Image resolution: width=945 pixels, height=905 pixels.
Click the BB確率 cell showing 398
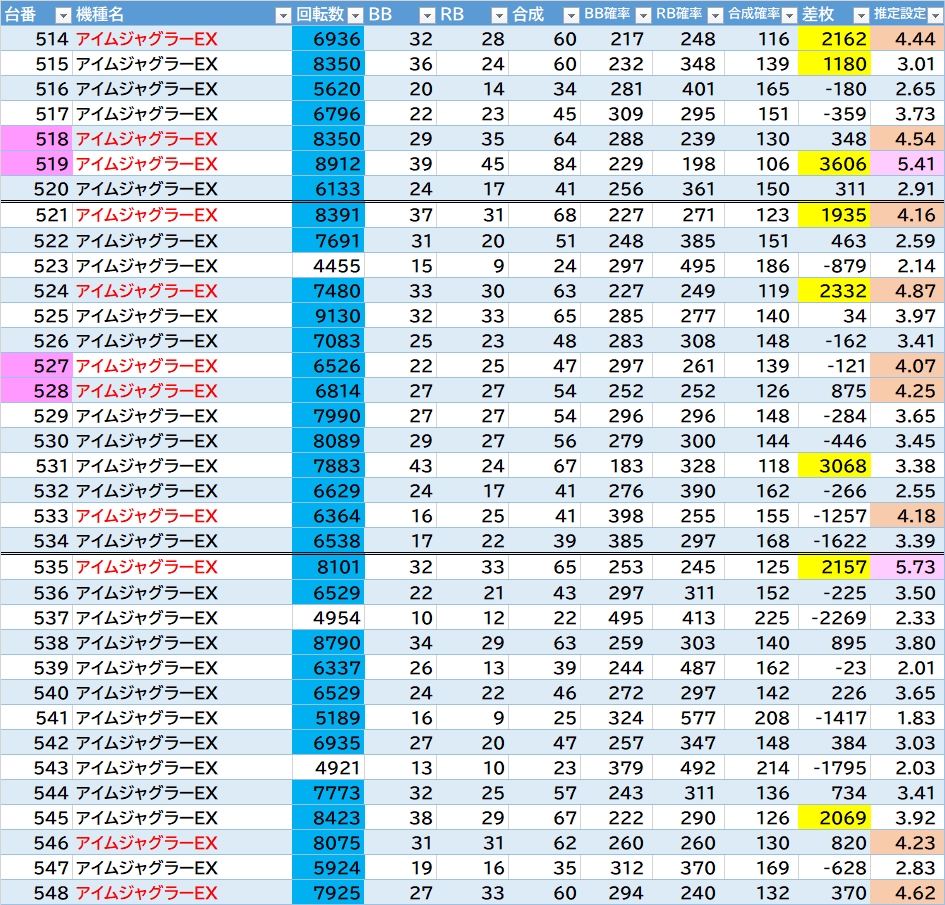coord(617,516)
